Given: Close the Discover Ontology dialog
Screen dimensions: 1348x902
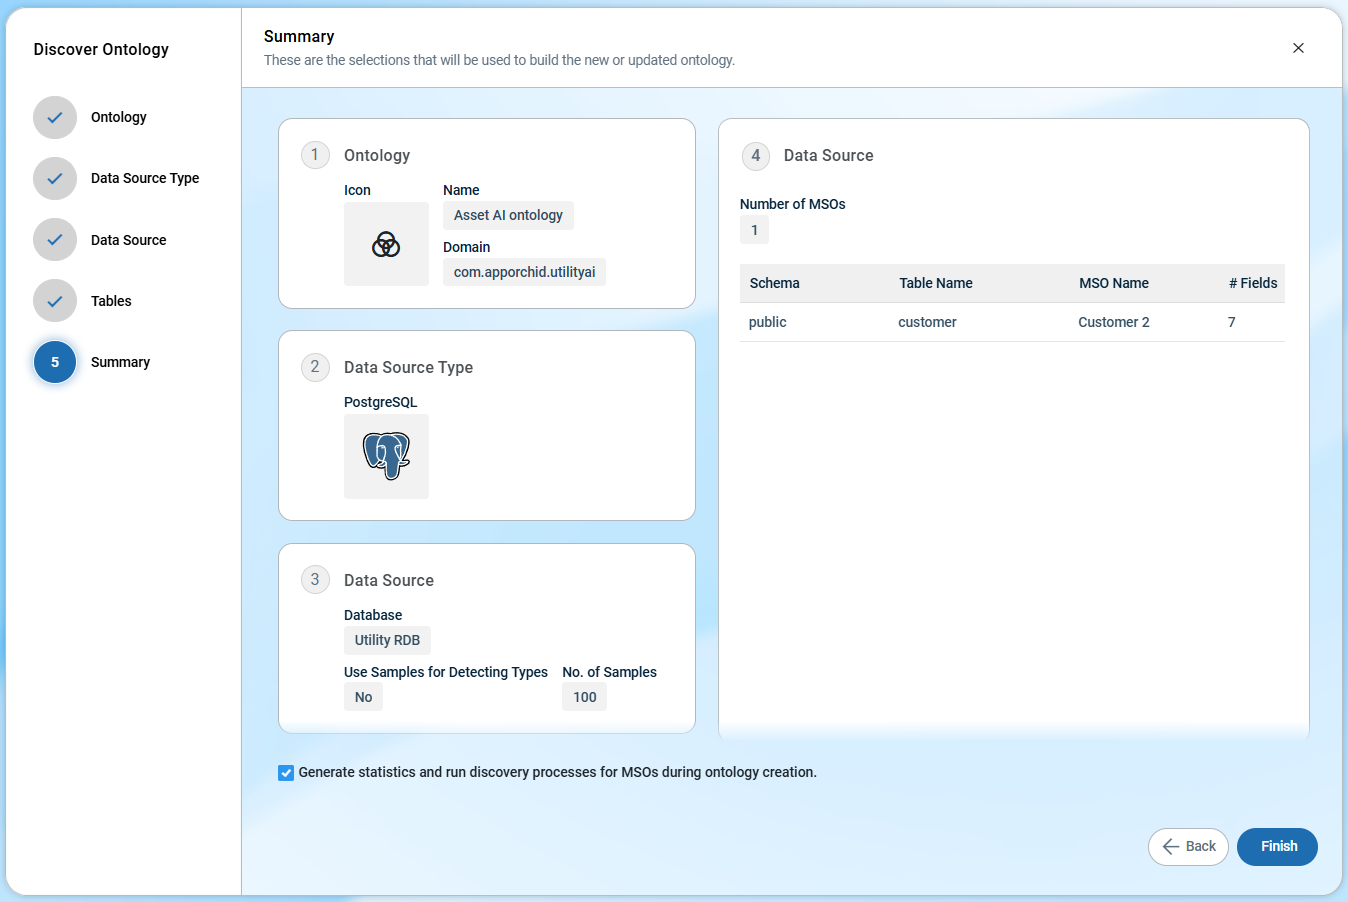Looking at the screenshot, I should pos(1298,48).
